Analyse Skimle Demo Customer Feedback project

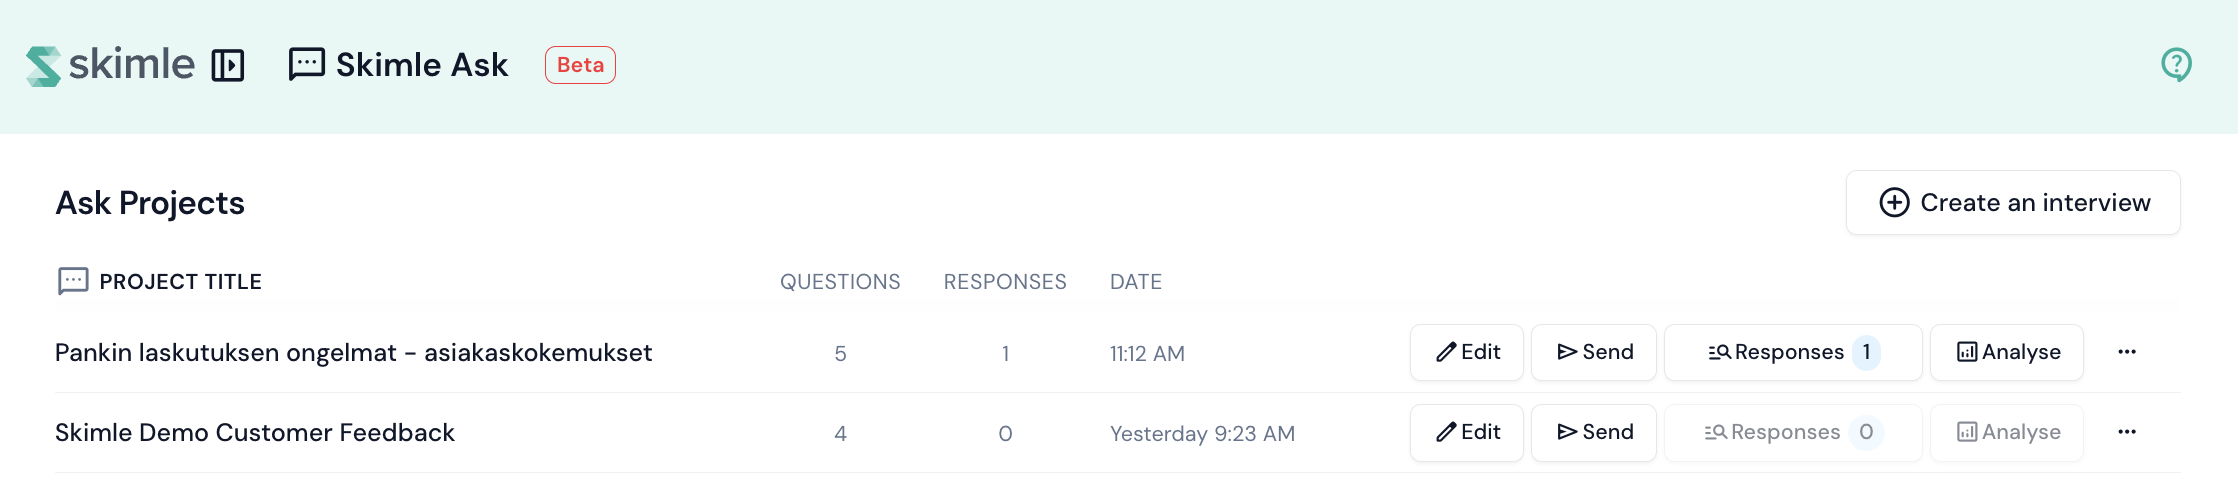[x=2007, y=433]
